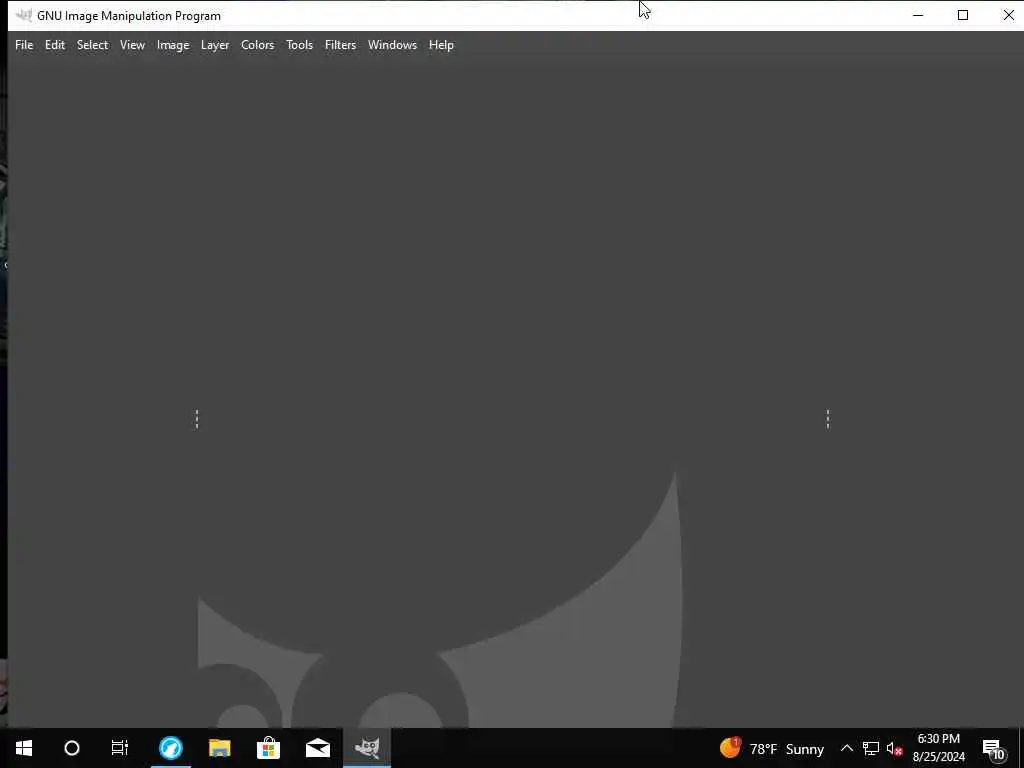Maximize the GIMP window
Image resolution: width=1024 pixels, height=768 pixels.
pyautogui.click(x=963, y=15)
